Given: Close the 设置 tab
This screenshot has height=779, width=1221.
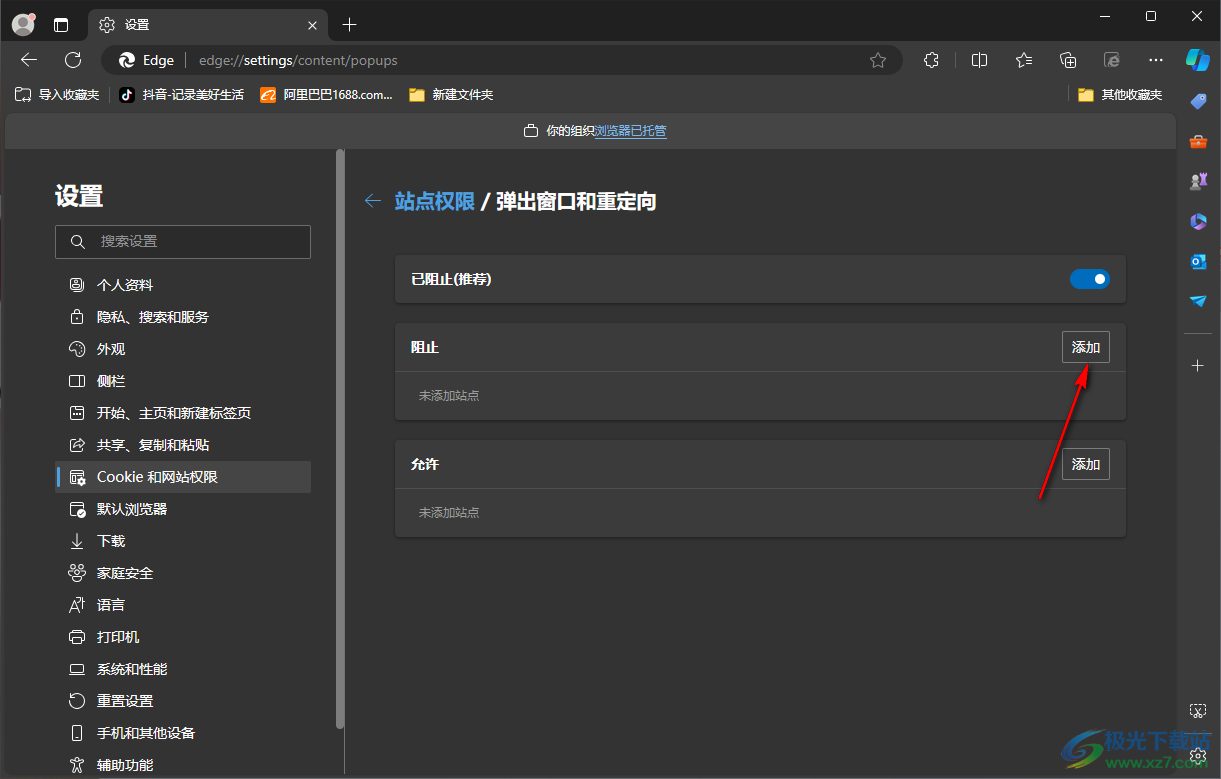Looking at the screenshot, I should point(313,25).
